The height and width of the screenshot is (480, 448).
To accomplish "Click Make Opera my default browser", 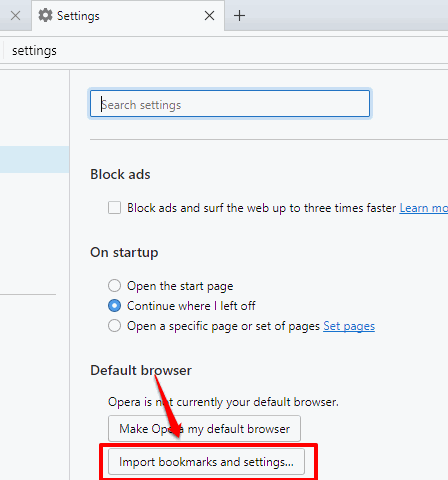I will (x=204, y=428).
